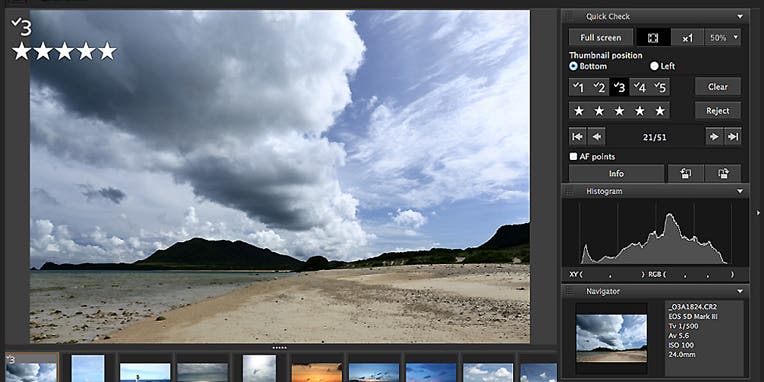Image resolution: width=764 pixels, height=382 pixels.
Task: Click the ISO 100 value
Action: tap(681, 346)
